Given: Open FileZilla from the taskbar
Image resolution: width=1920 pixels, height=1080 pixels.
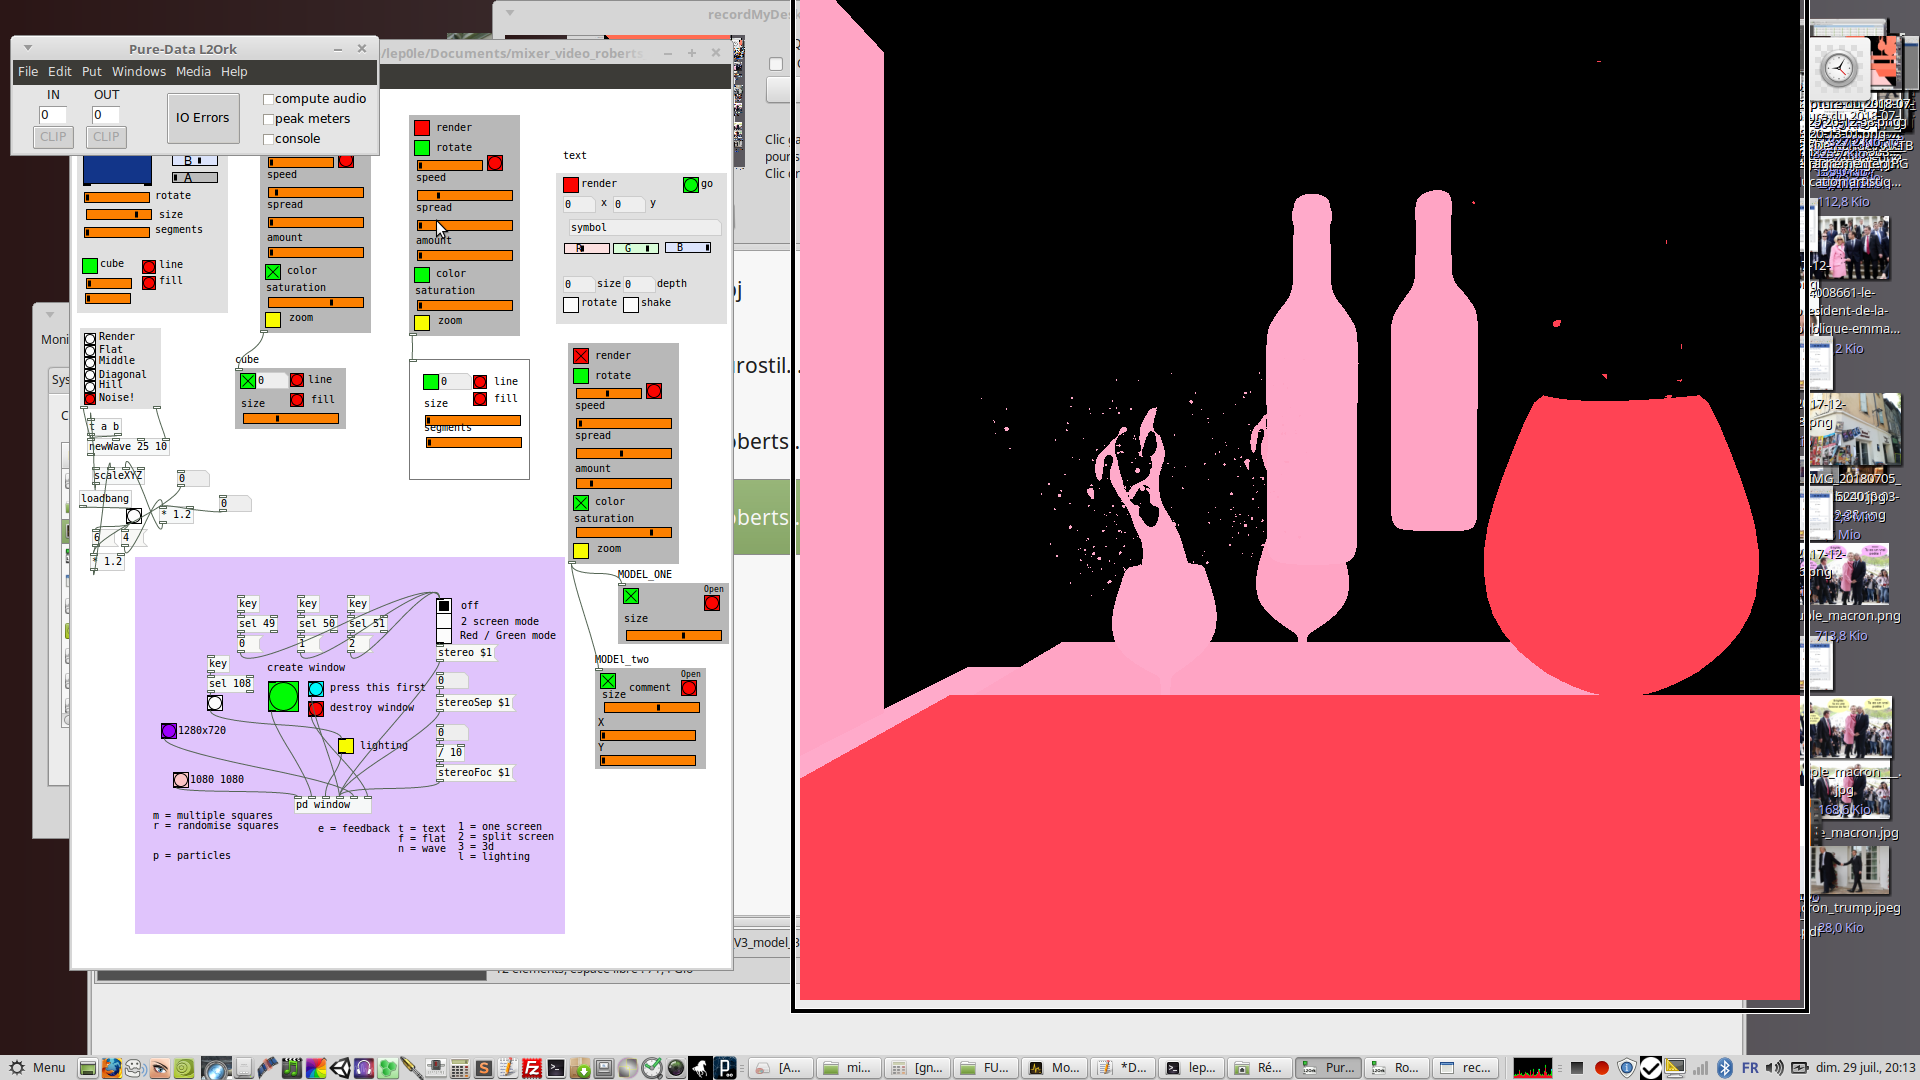Looking at the screenshot, I should pos(532,1068).
